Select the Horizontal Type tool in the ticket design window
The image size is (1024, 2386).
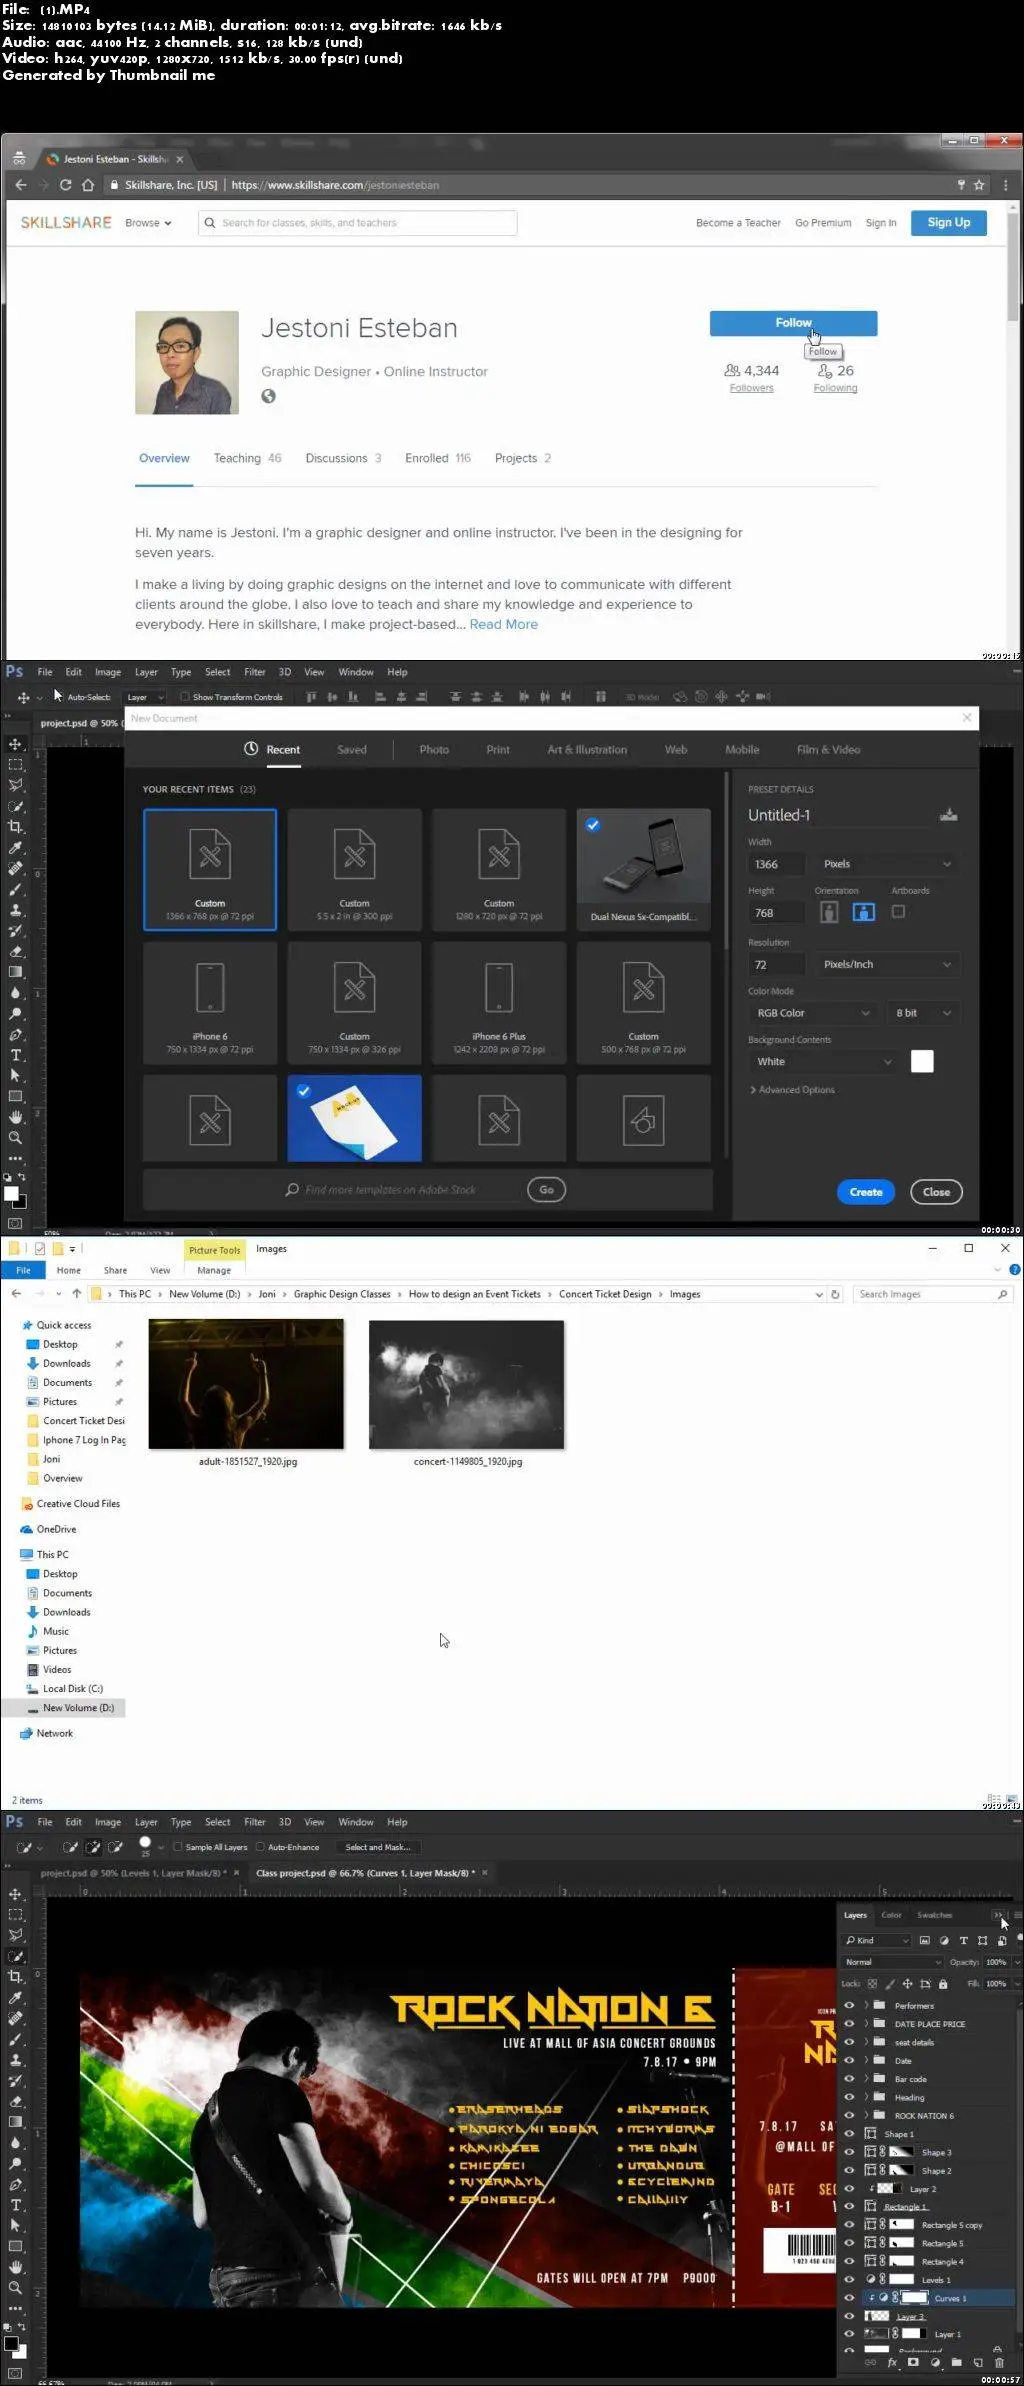pyautogui.click(x=15, y=2205)
